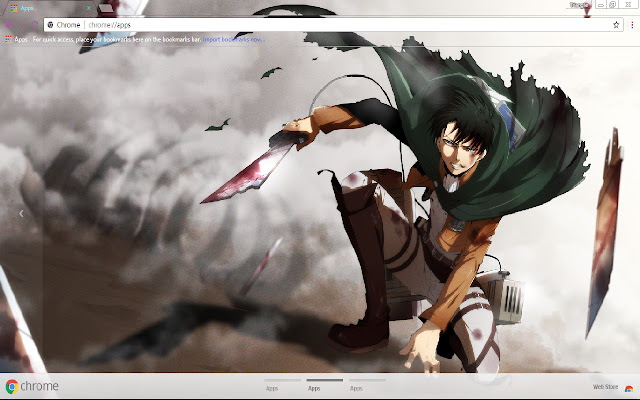Click Import bookmarks now link
Image resolution: width=640 pixels, height=400 pixels.
point(233,40)
